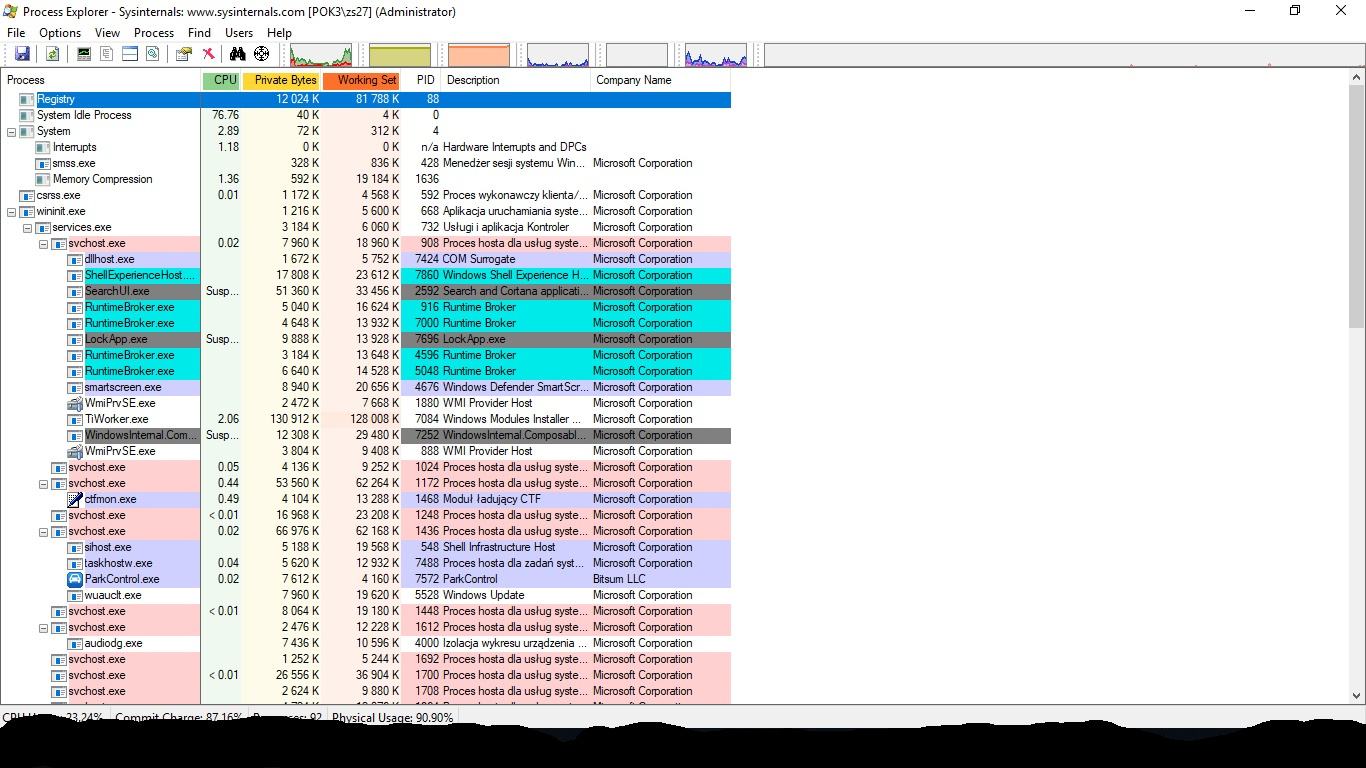Click the process list vertical scrollbar thumb
The height and width of the screenshot is (768, 1366).
pyautogui.click(x=1356, y=206)
